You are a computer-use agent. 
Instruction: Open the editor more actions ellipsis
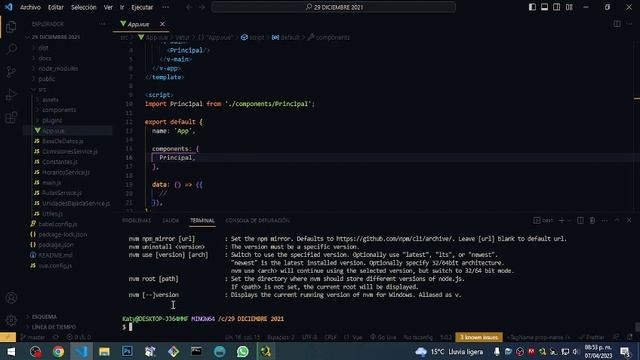(629, 24)
